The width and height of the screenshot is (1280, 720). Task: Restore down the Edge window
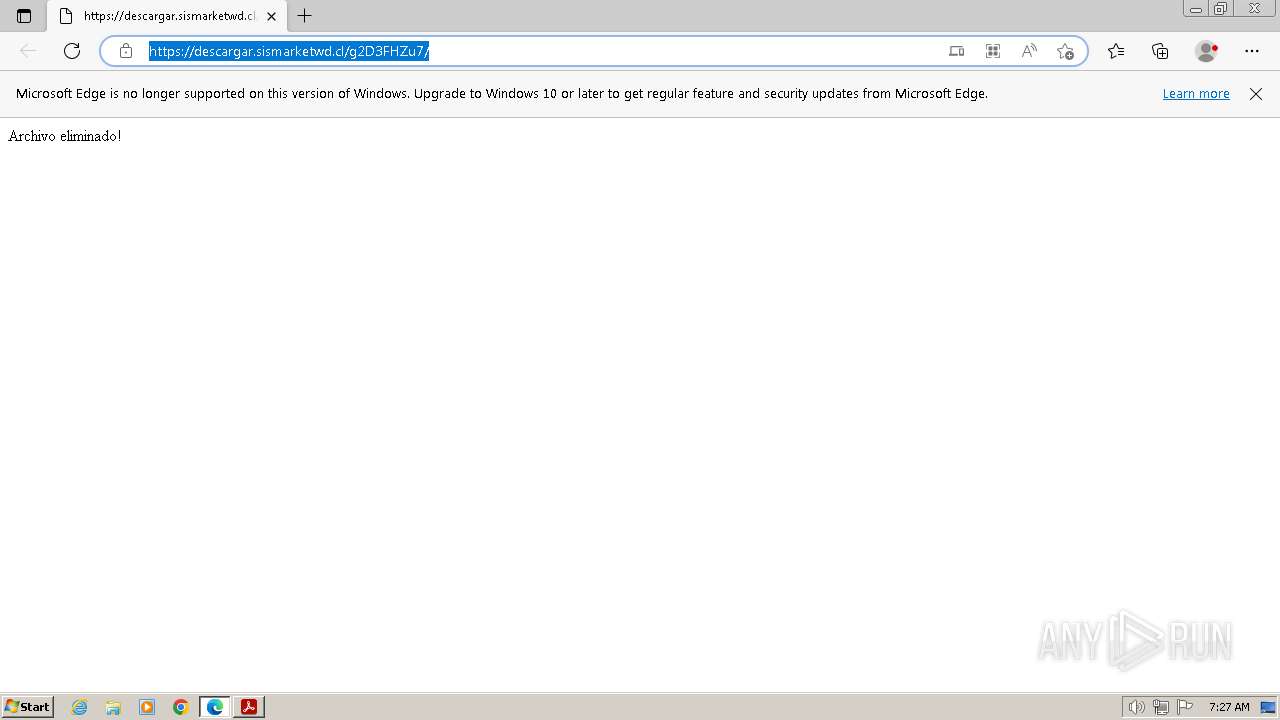tap(1221, 9)
